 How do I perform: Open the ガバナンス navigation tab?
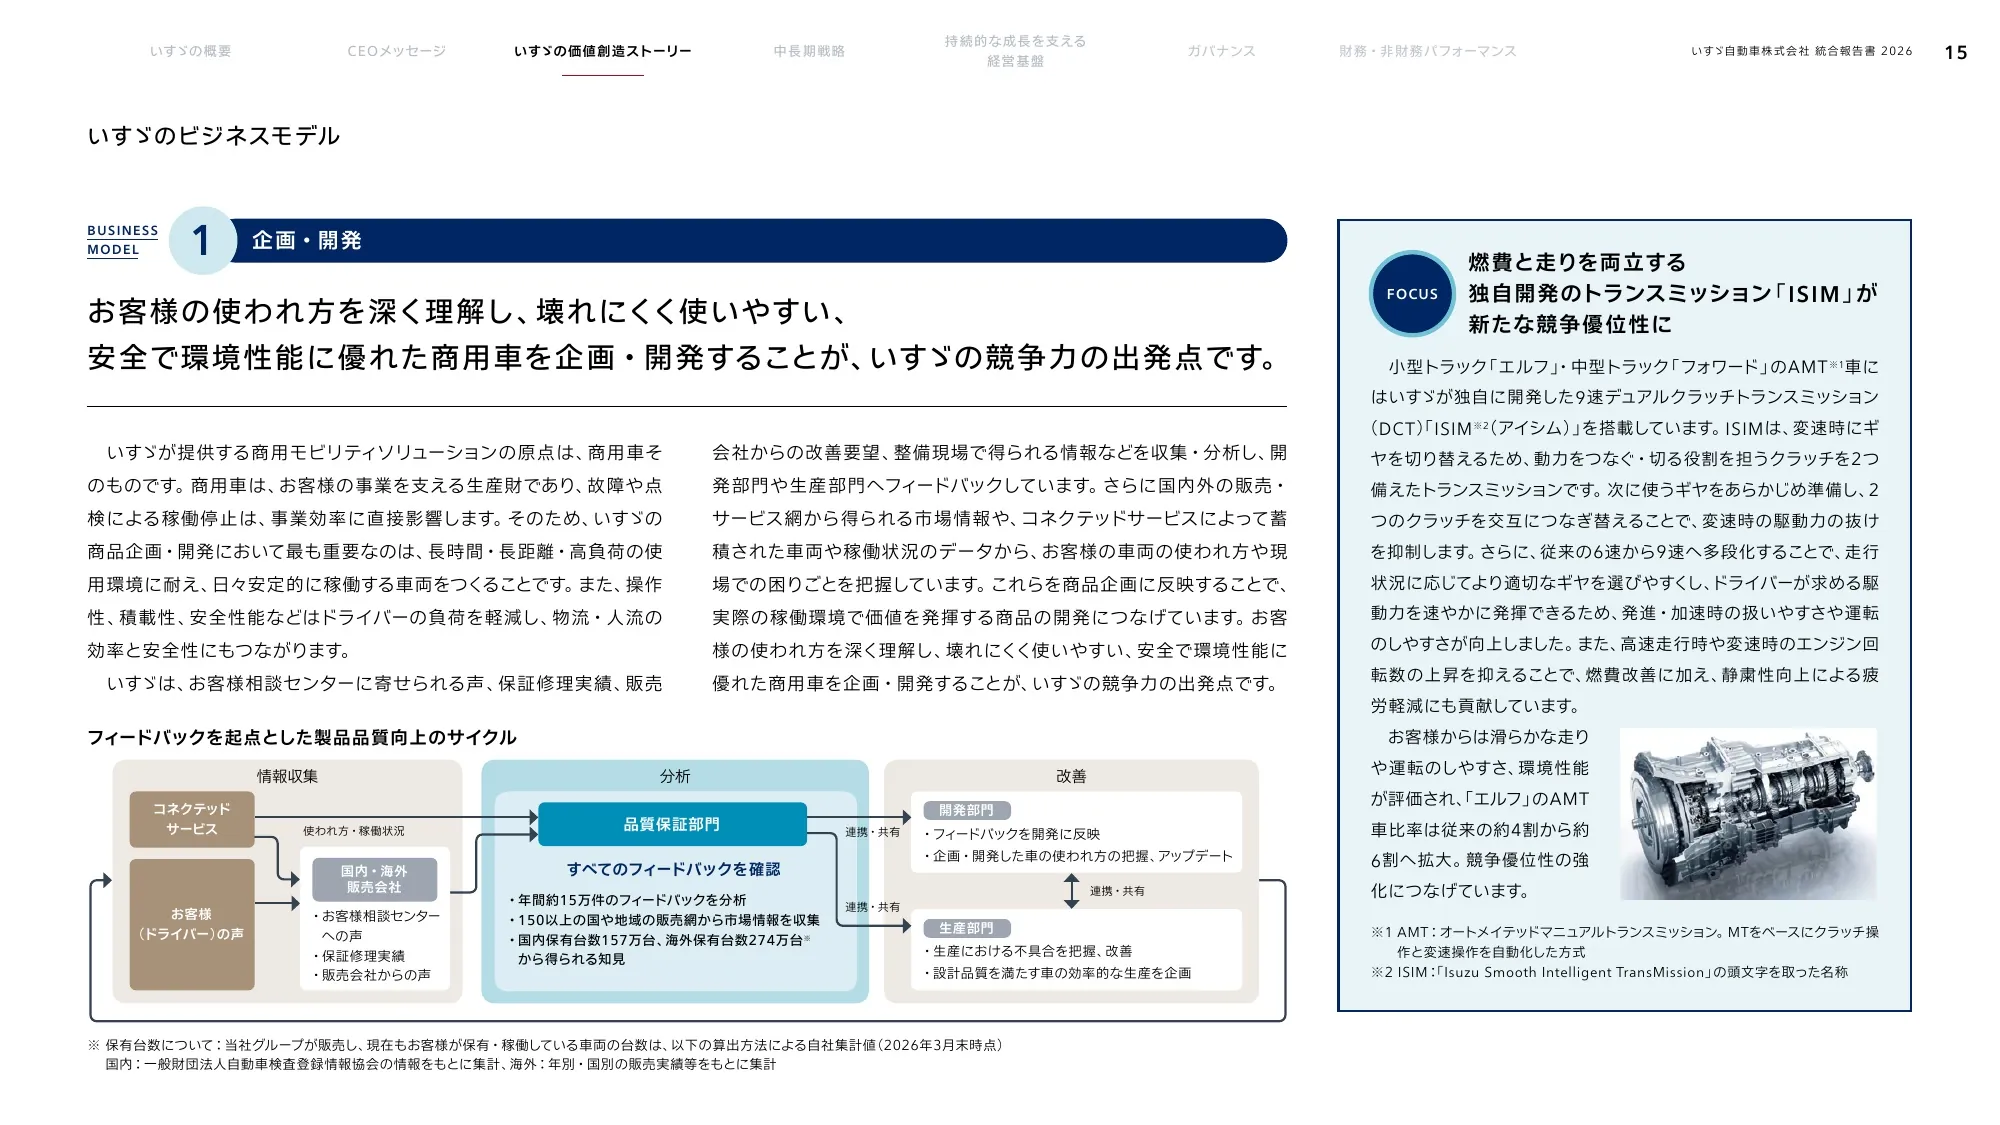tap(1221, 51)
